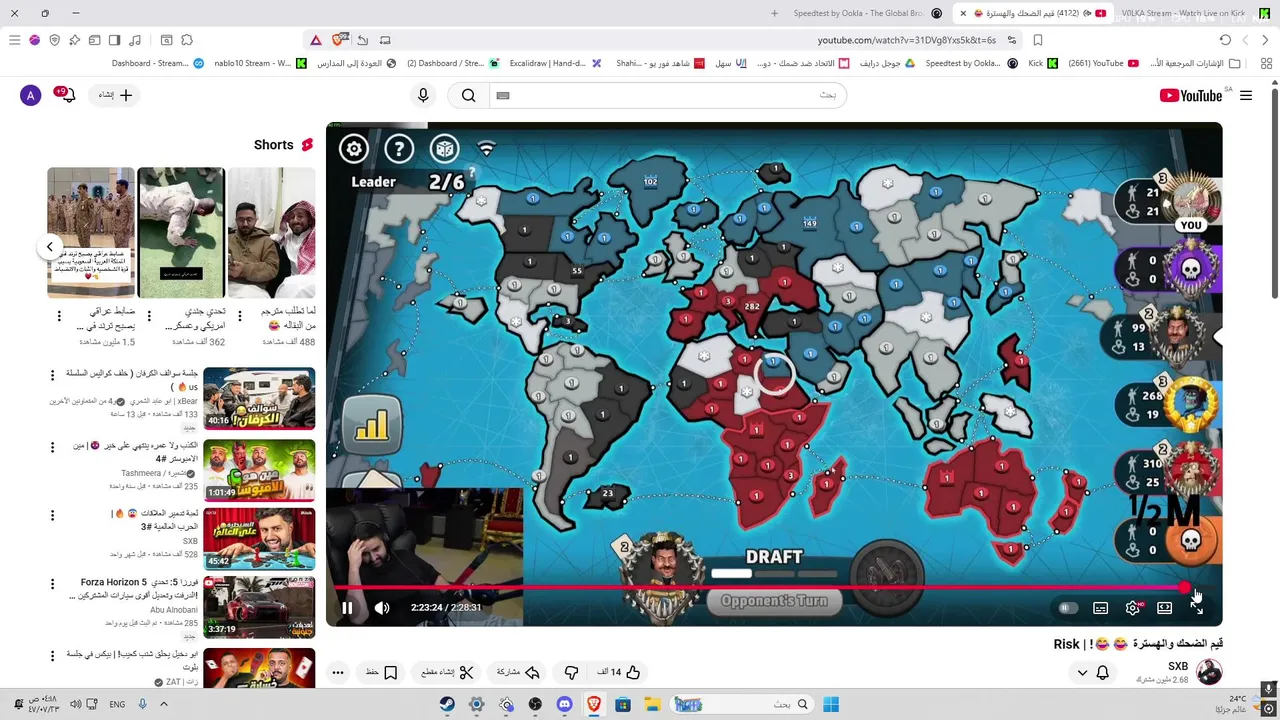This screenshot has height=720, width=1280.
Task: Click the youtube.com address bar URL
Action: click(x=906, y=40)
